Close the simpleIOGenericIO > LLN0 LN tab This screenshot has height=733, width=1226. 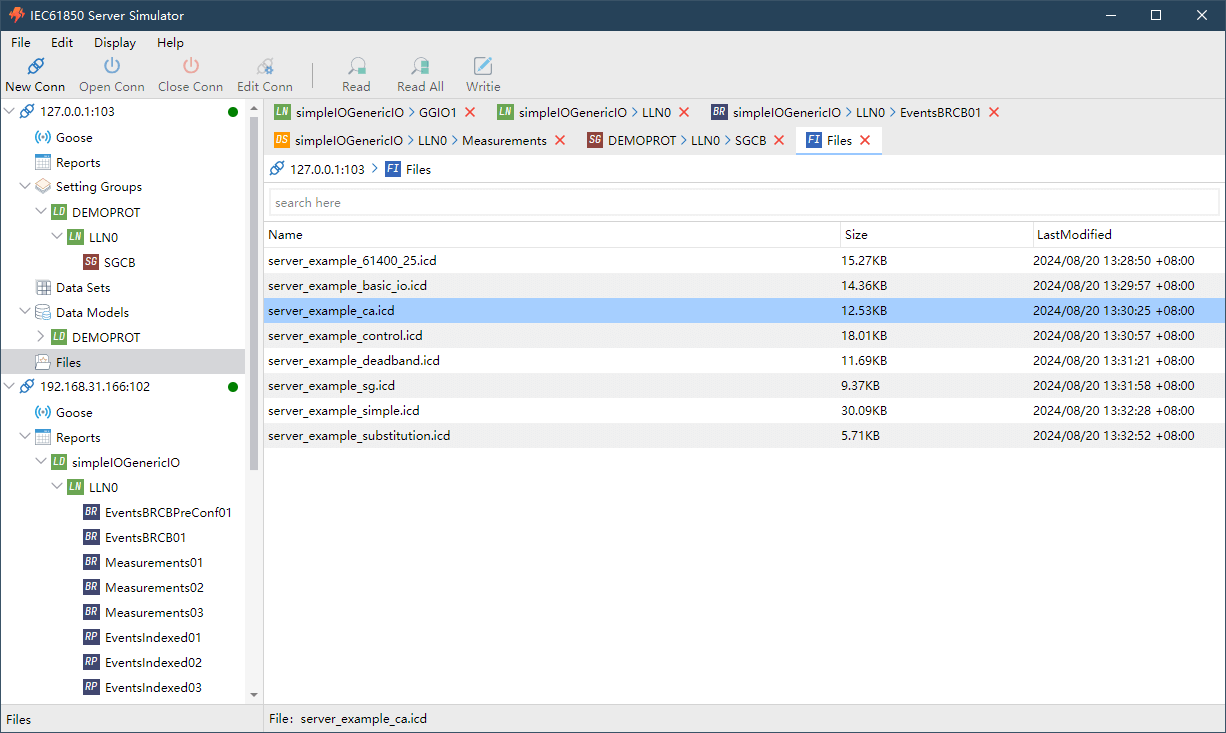(684, 113)
